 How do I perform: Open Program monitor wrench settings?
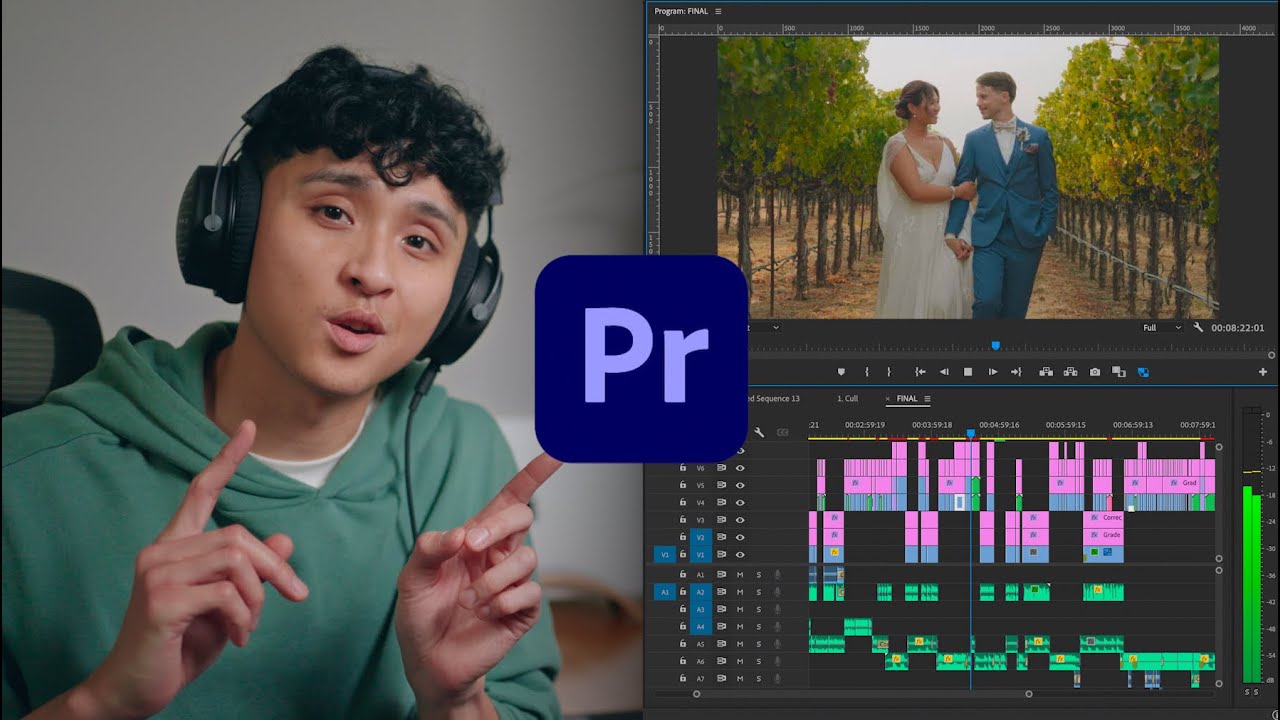pyautogui.click(x=1198, y=327)
